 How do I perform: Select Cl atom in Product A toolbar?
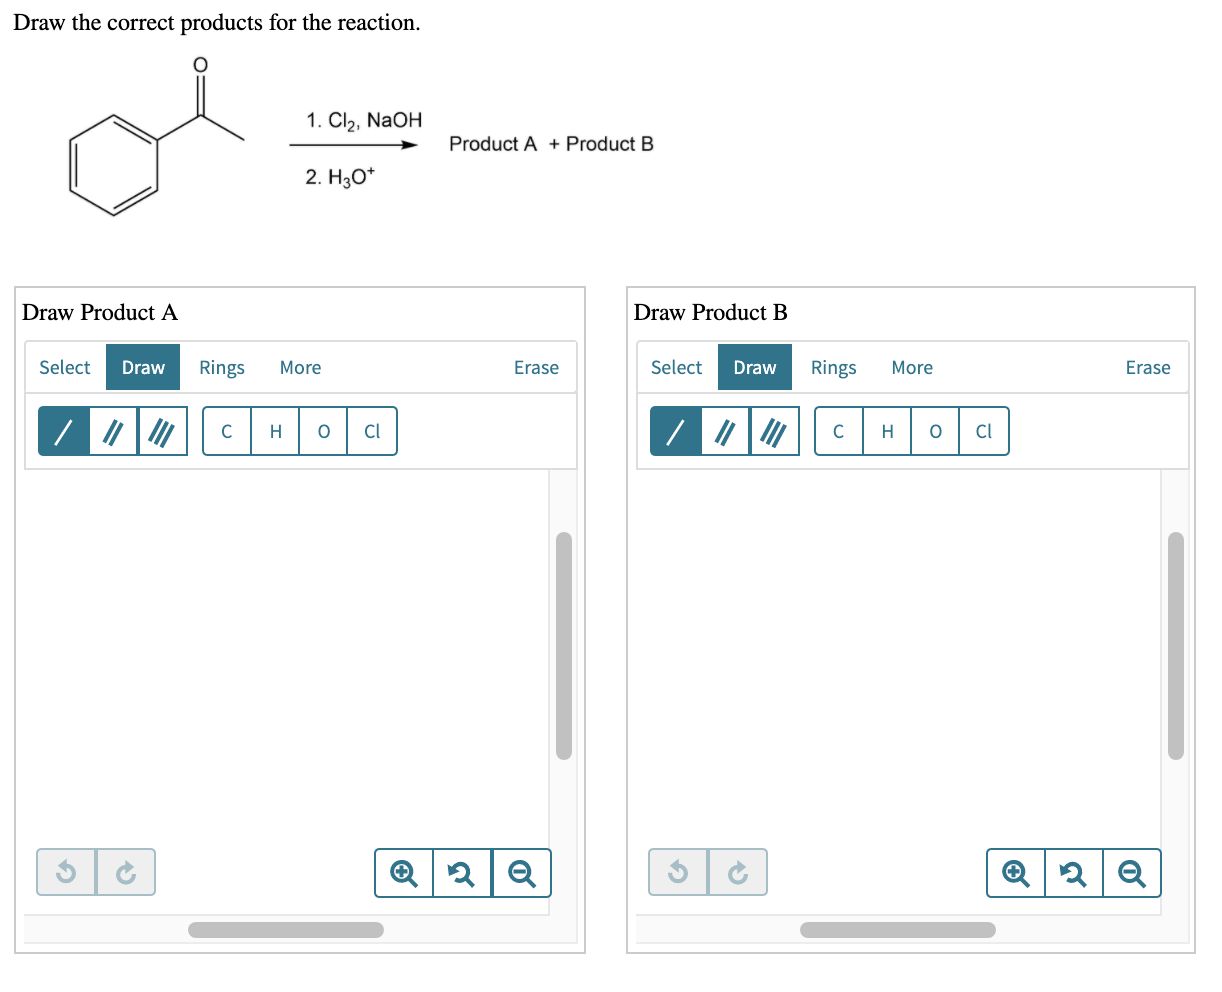[372, 431]
